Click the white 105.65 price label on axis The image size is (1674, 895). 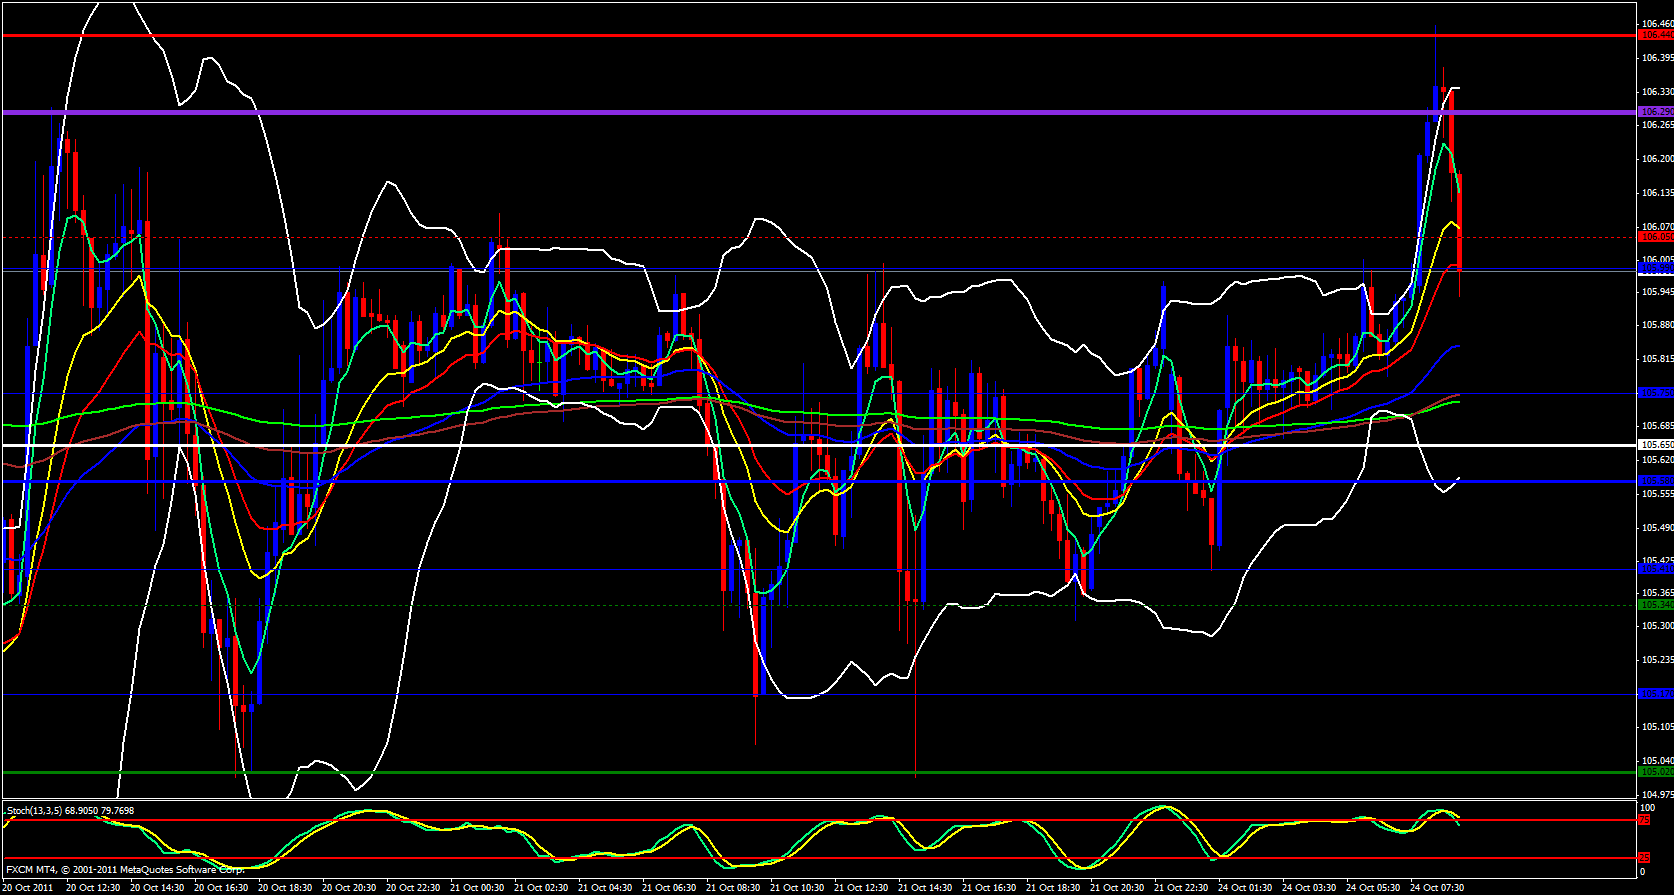click(x=1655, y=445)
